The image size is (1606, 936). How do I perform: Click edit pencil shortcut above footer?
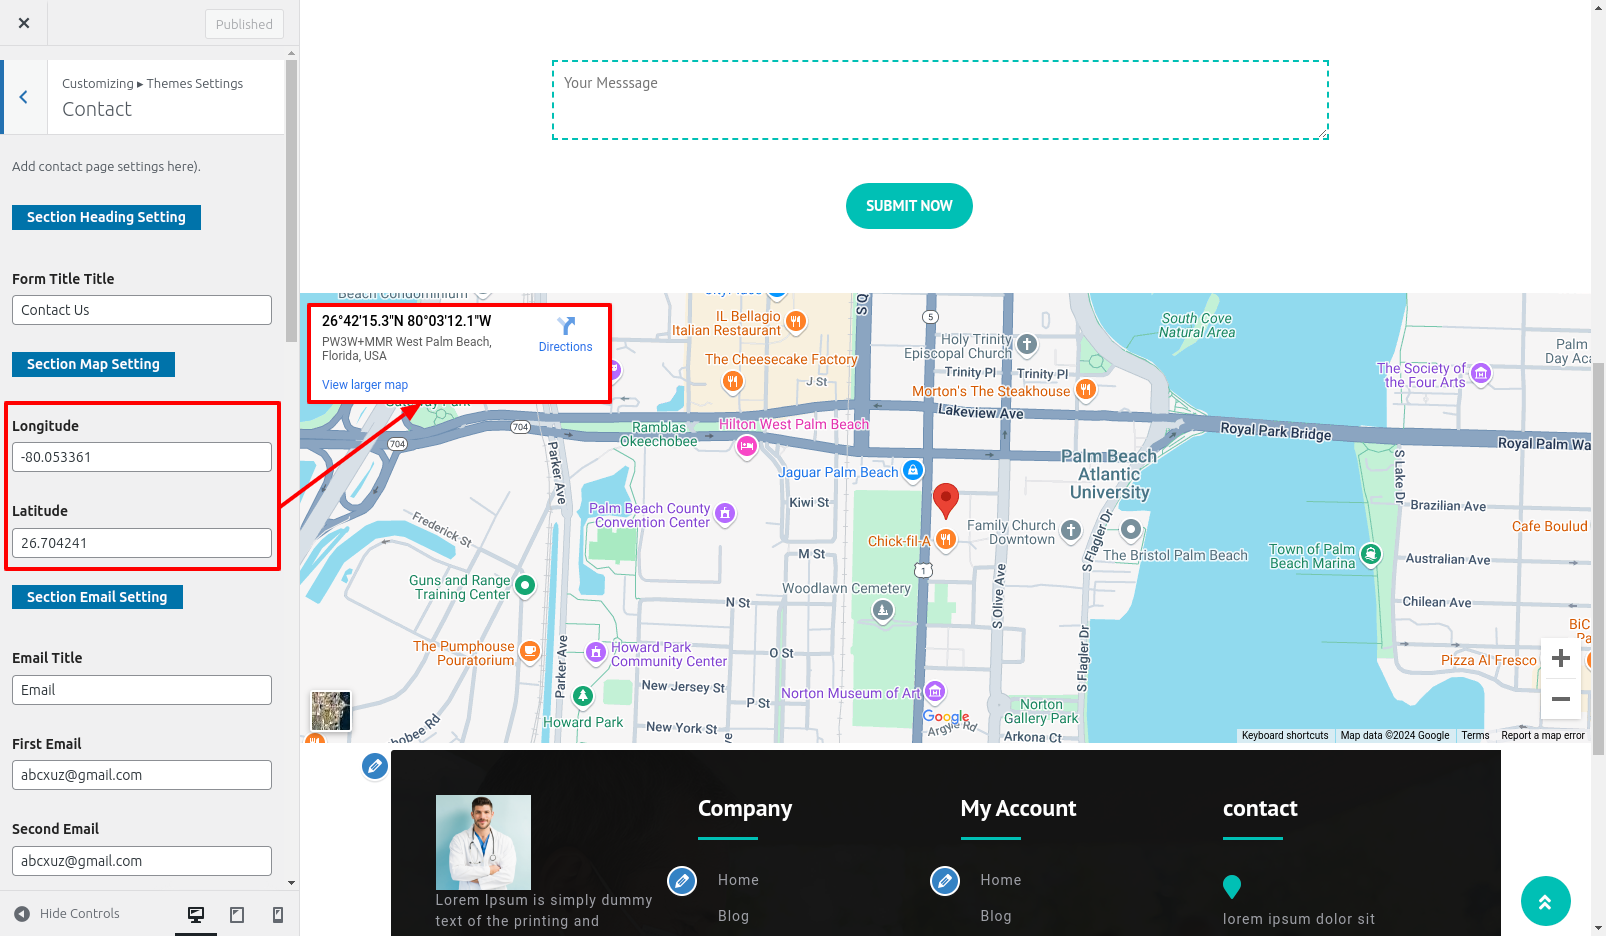tap(375, 766)
